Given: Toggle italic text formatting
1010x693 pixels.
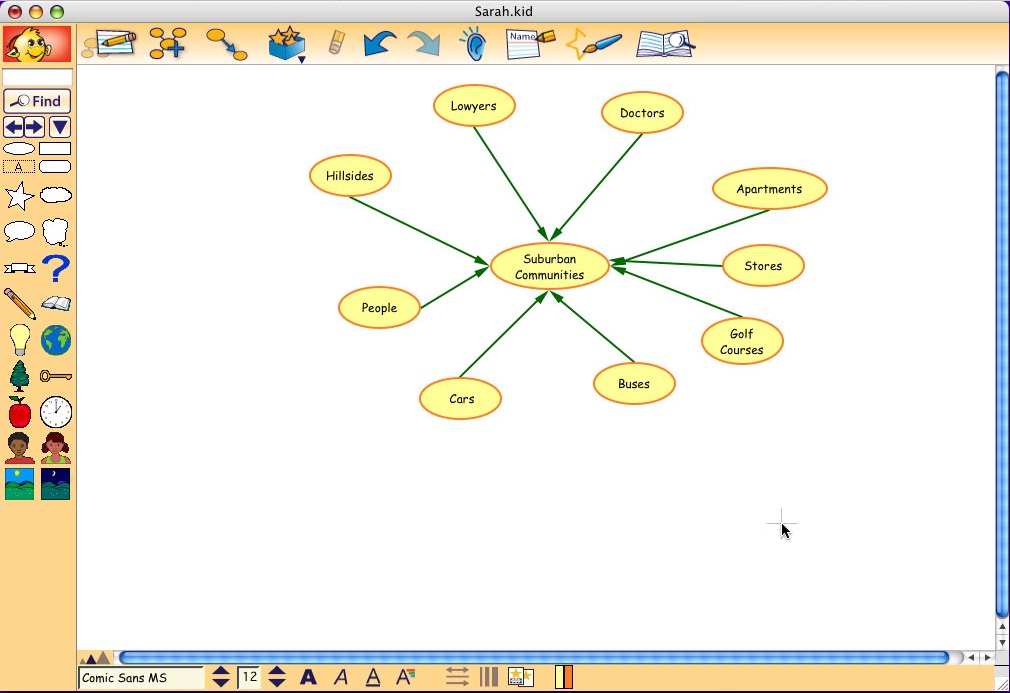Looking at the screenshot, I should point(341,677).
